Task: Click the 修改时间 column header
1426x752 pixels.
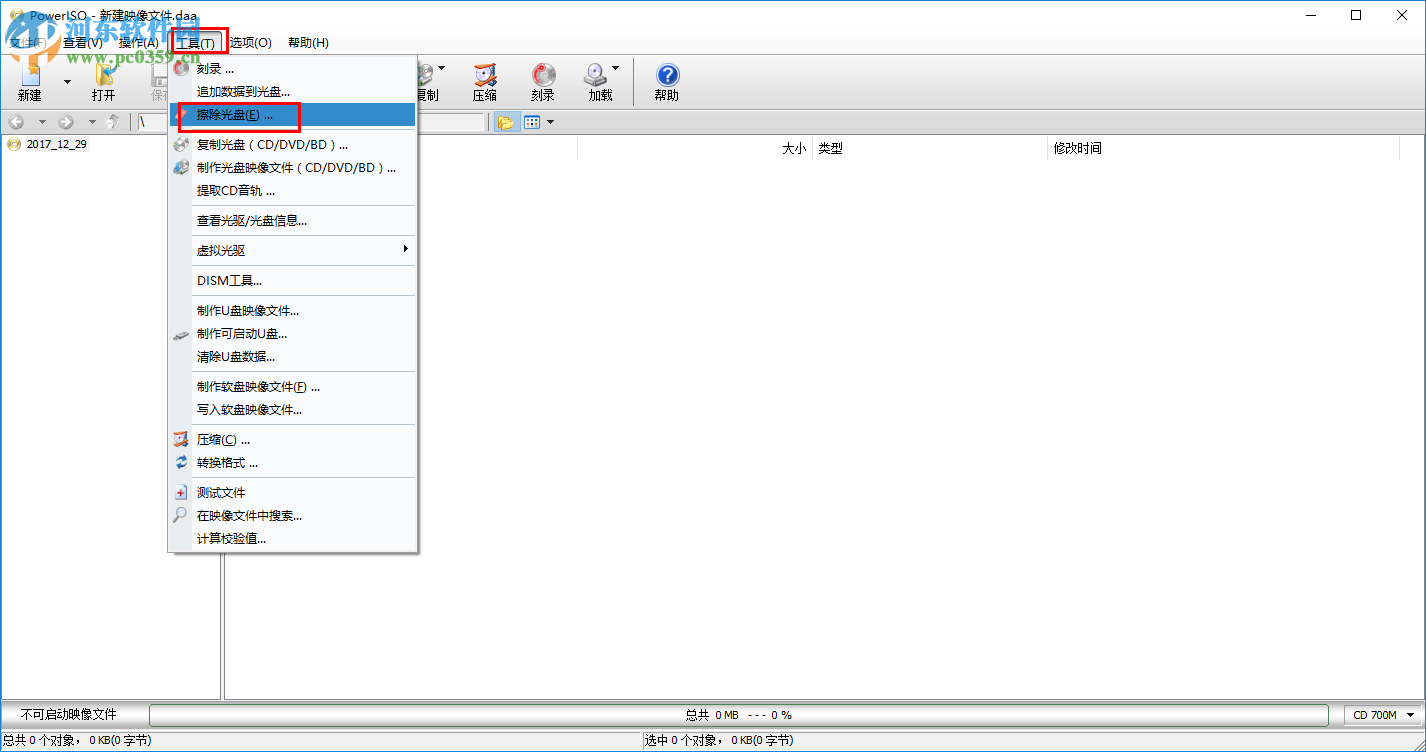Action: point(1077,148)
